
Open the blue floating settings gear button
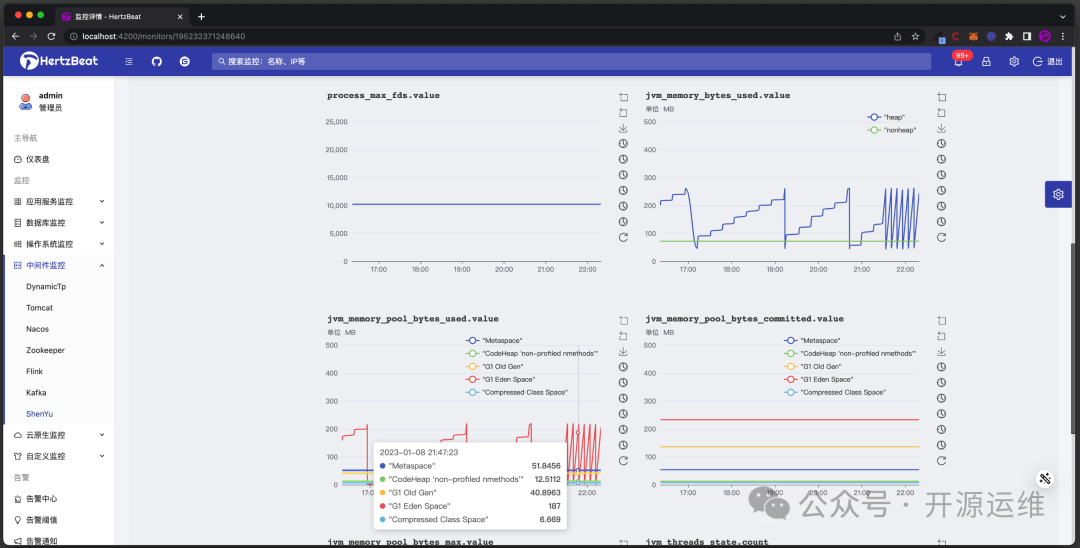pyautogui.click(x=1058, y=194)
